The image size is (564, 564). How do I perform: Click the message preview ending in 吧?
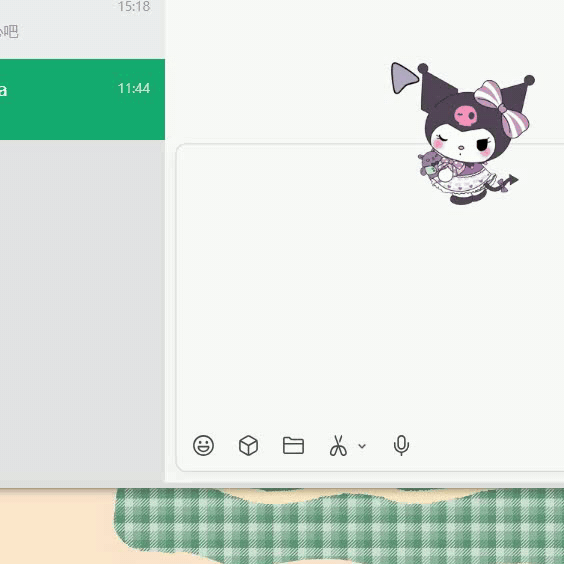(x=9, y=32)
